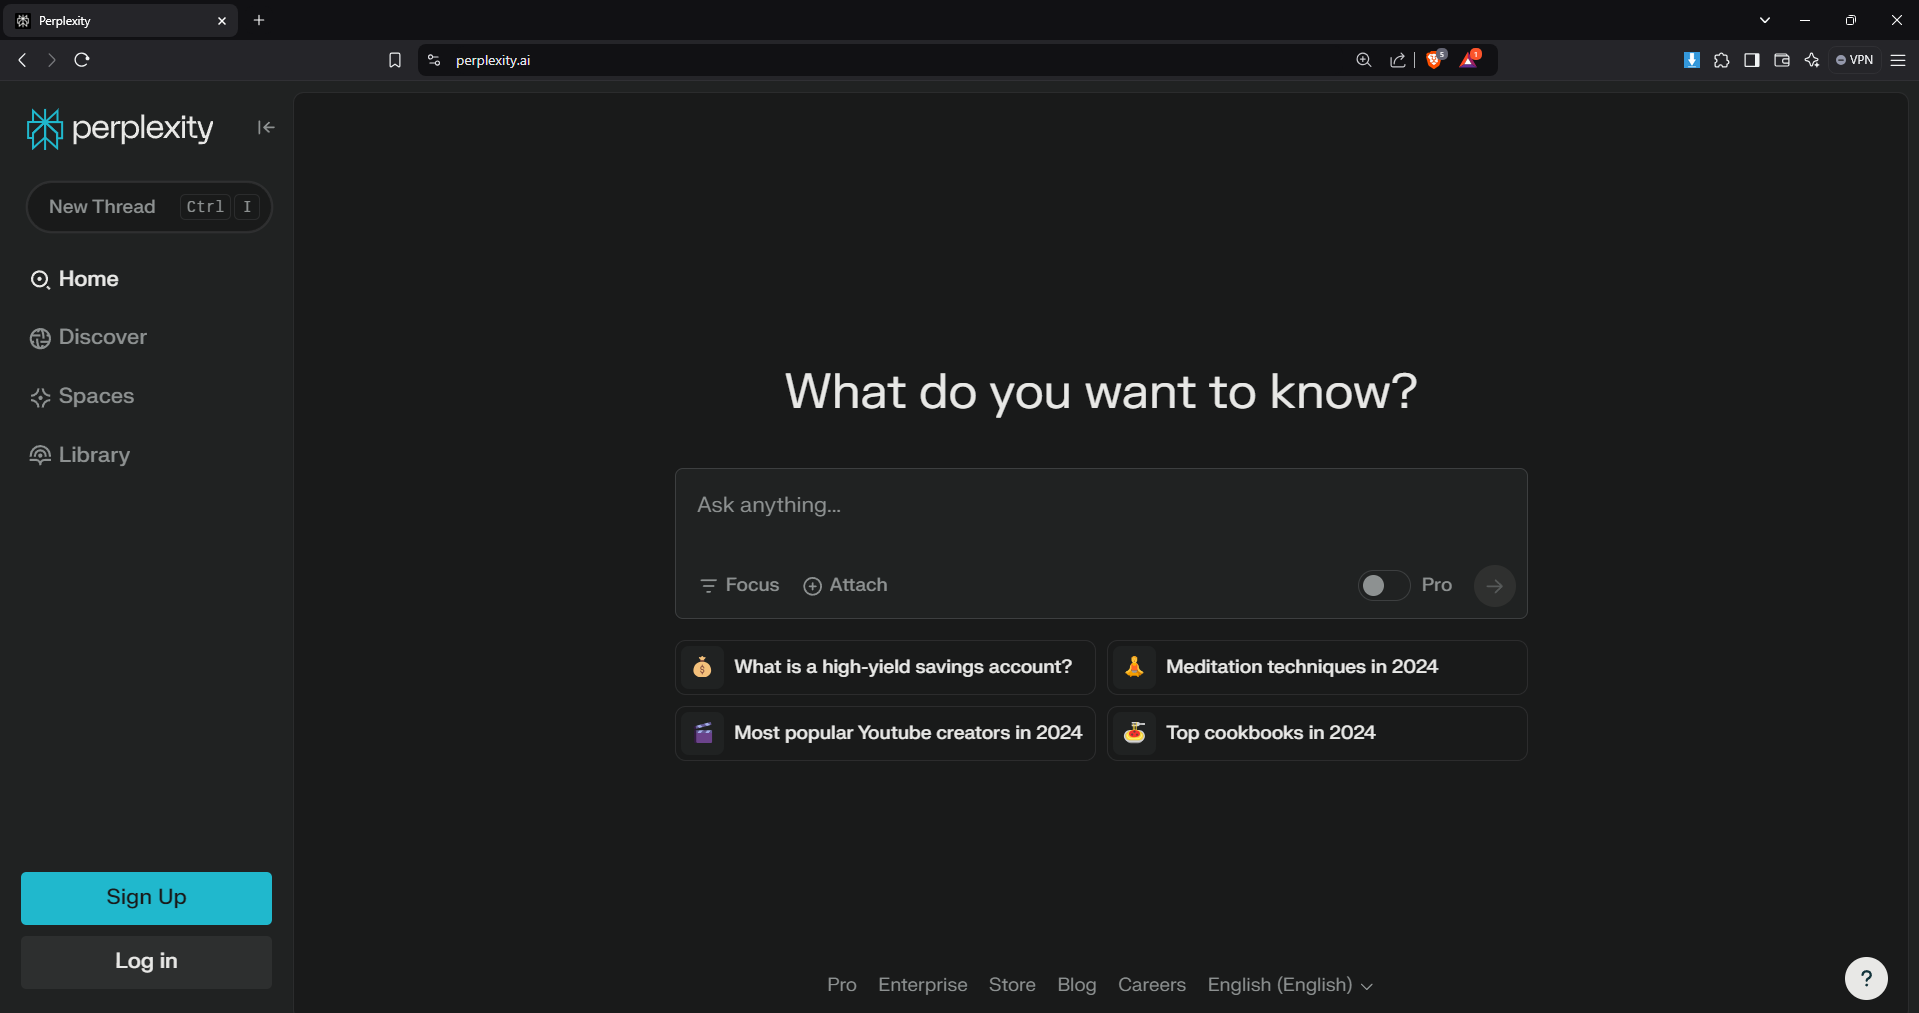Bookmark this page with bookmark icon

[x=395, y=60]
